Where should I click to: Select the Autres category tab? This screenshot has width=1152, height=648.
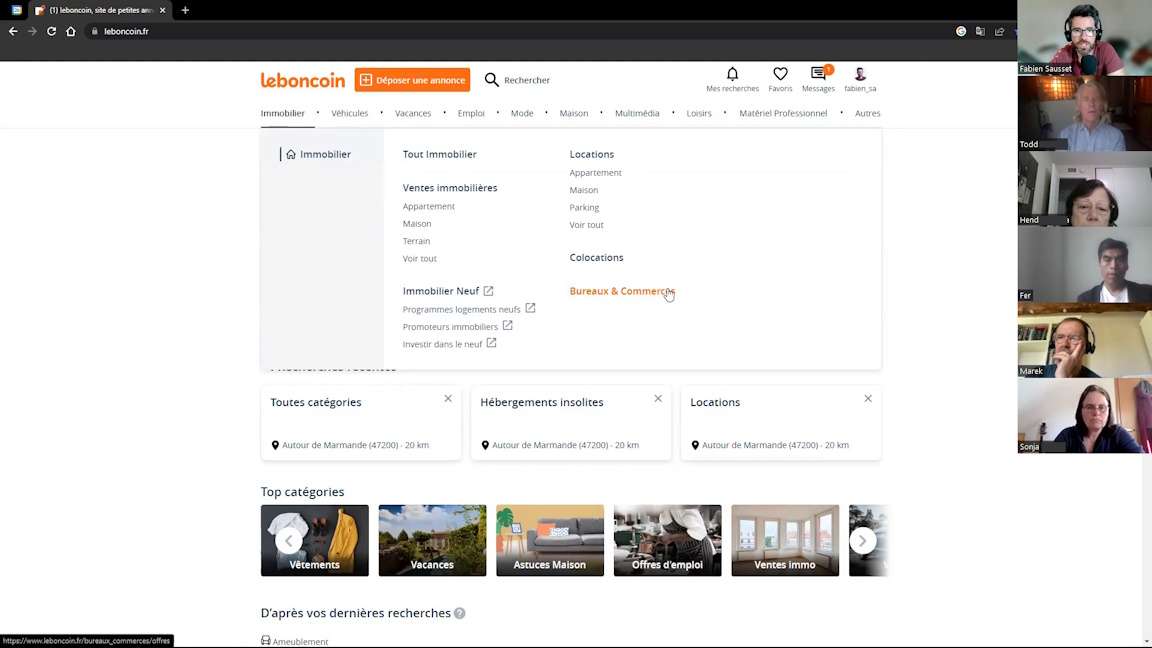pos(868,113)
